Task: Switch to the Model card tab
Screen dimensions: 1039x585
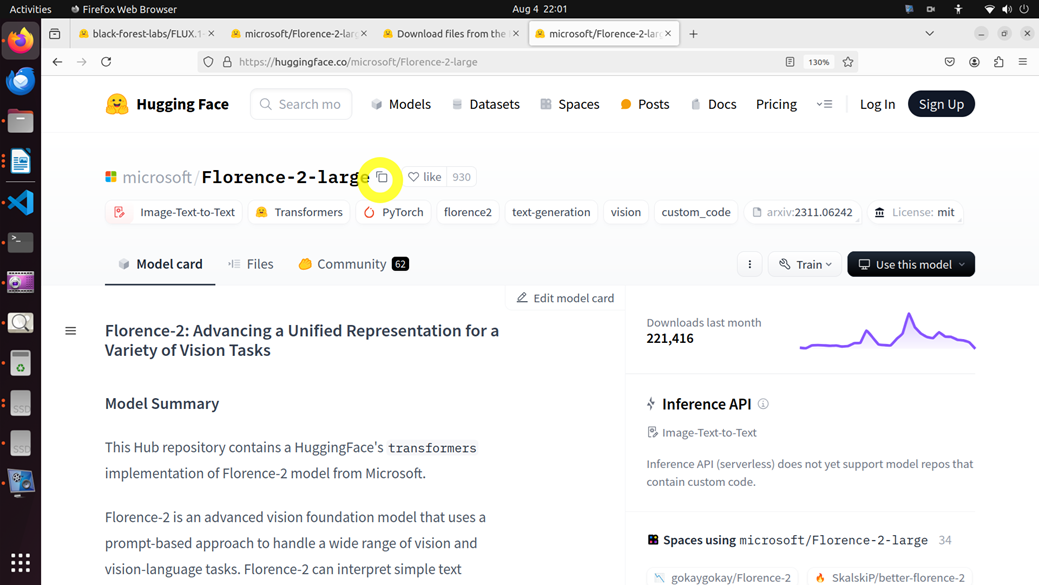Action: click(x=160, y=264)
